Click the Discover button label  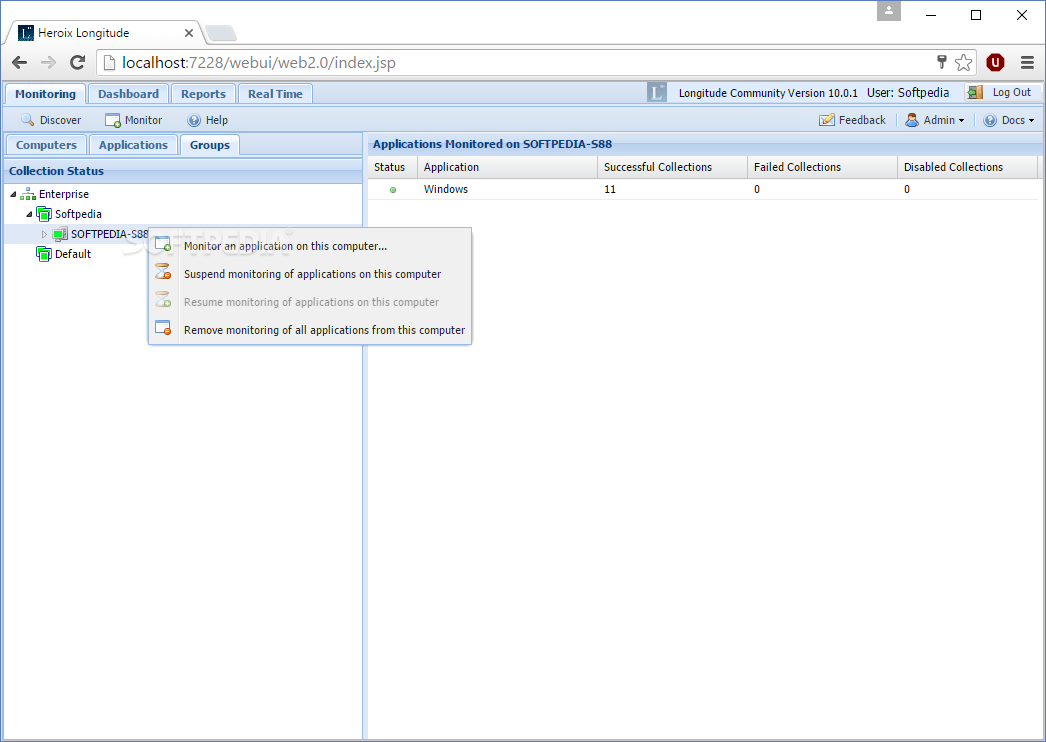(60, 120)
